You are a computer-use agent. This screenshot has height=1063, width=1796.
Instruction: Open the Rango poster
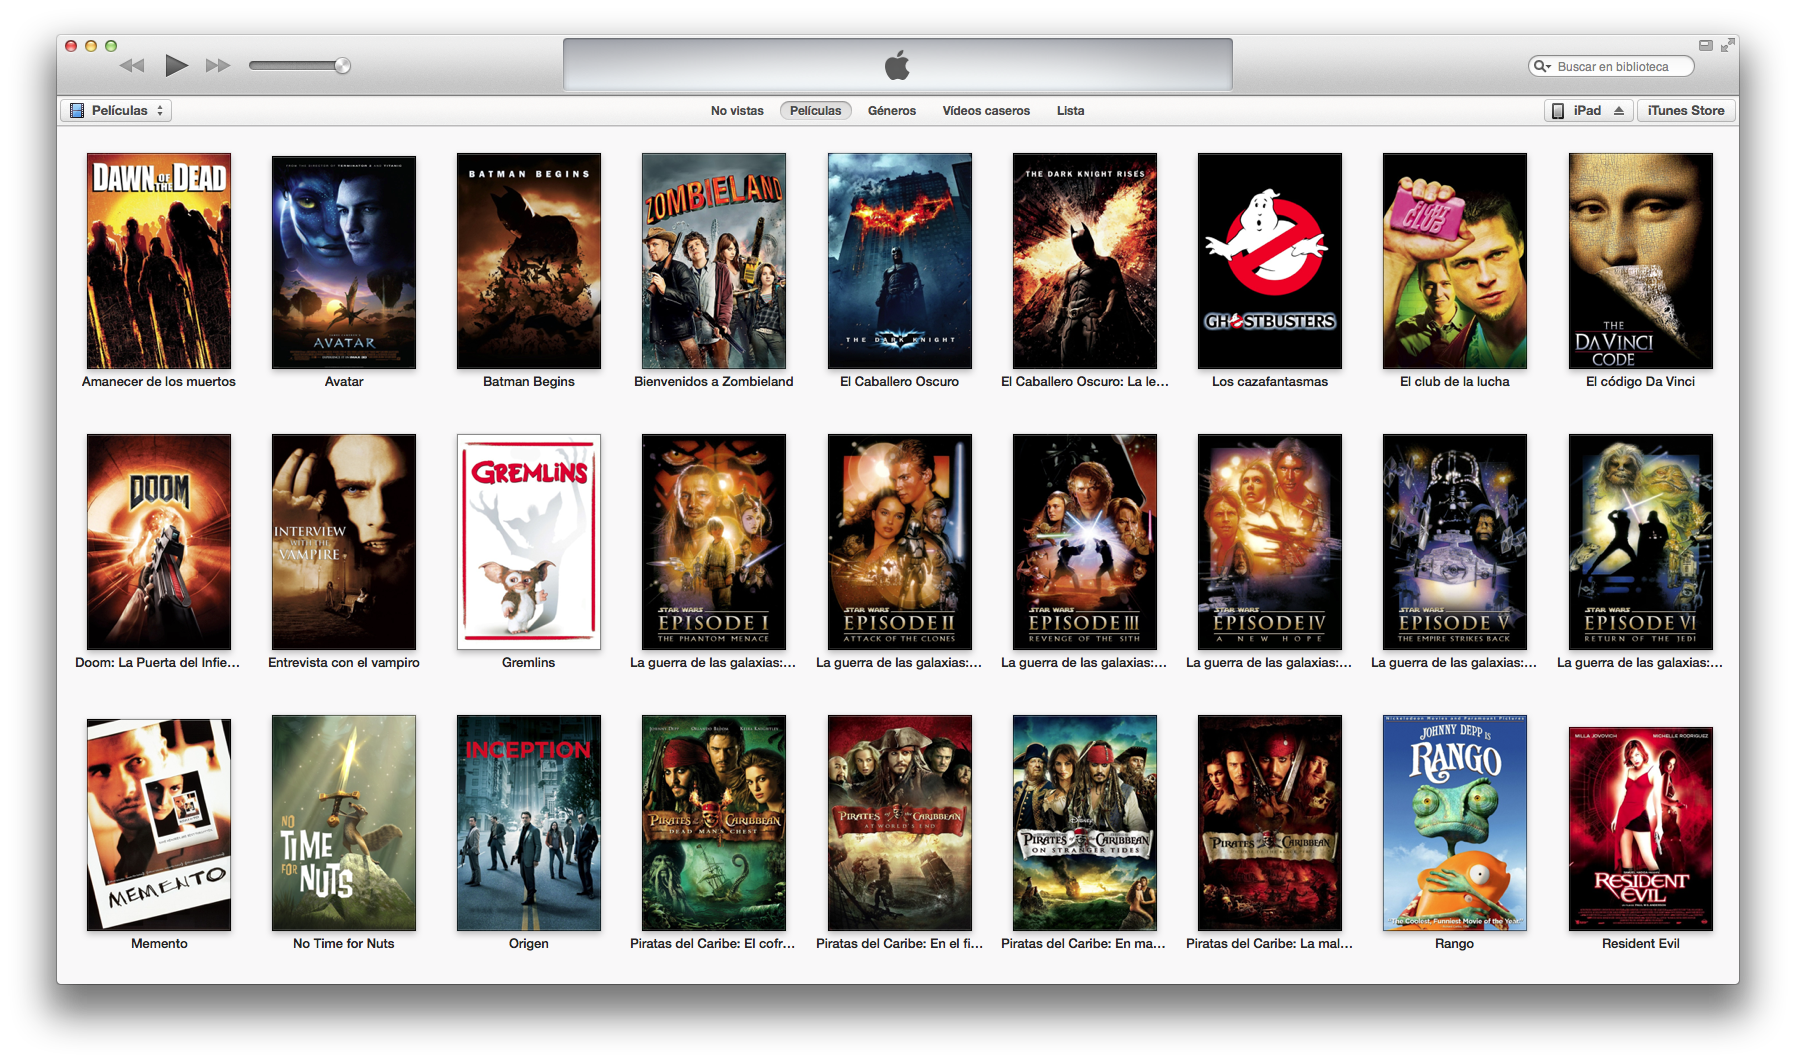(1455, 823)
